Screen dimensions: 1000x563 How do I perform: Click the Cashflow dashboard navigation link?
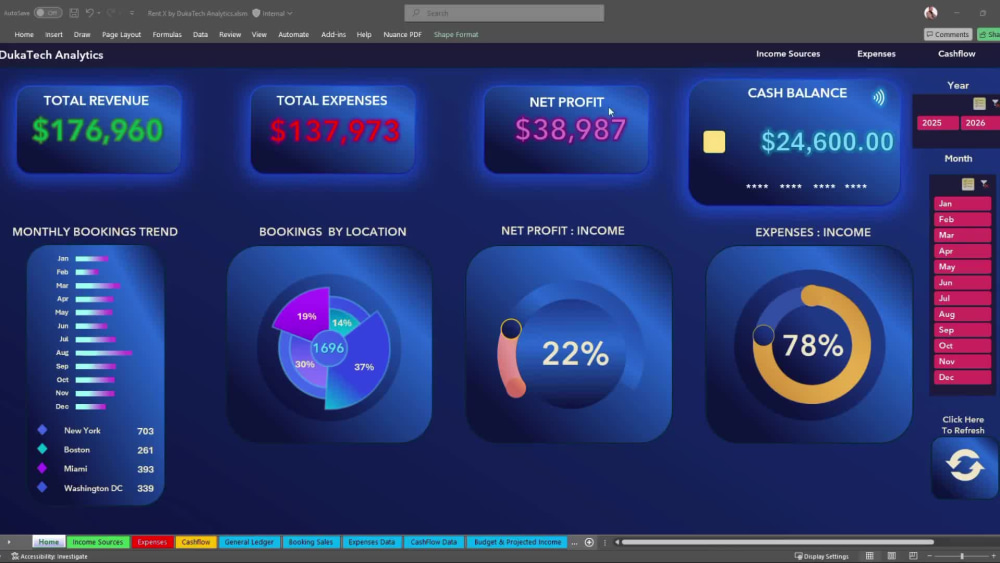tap(957, 54)
